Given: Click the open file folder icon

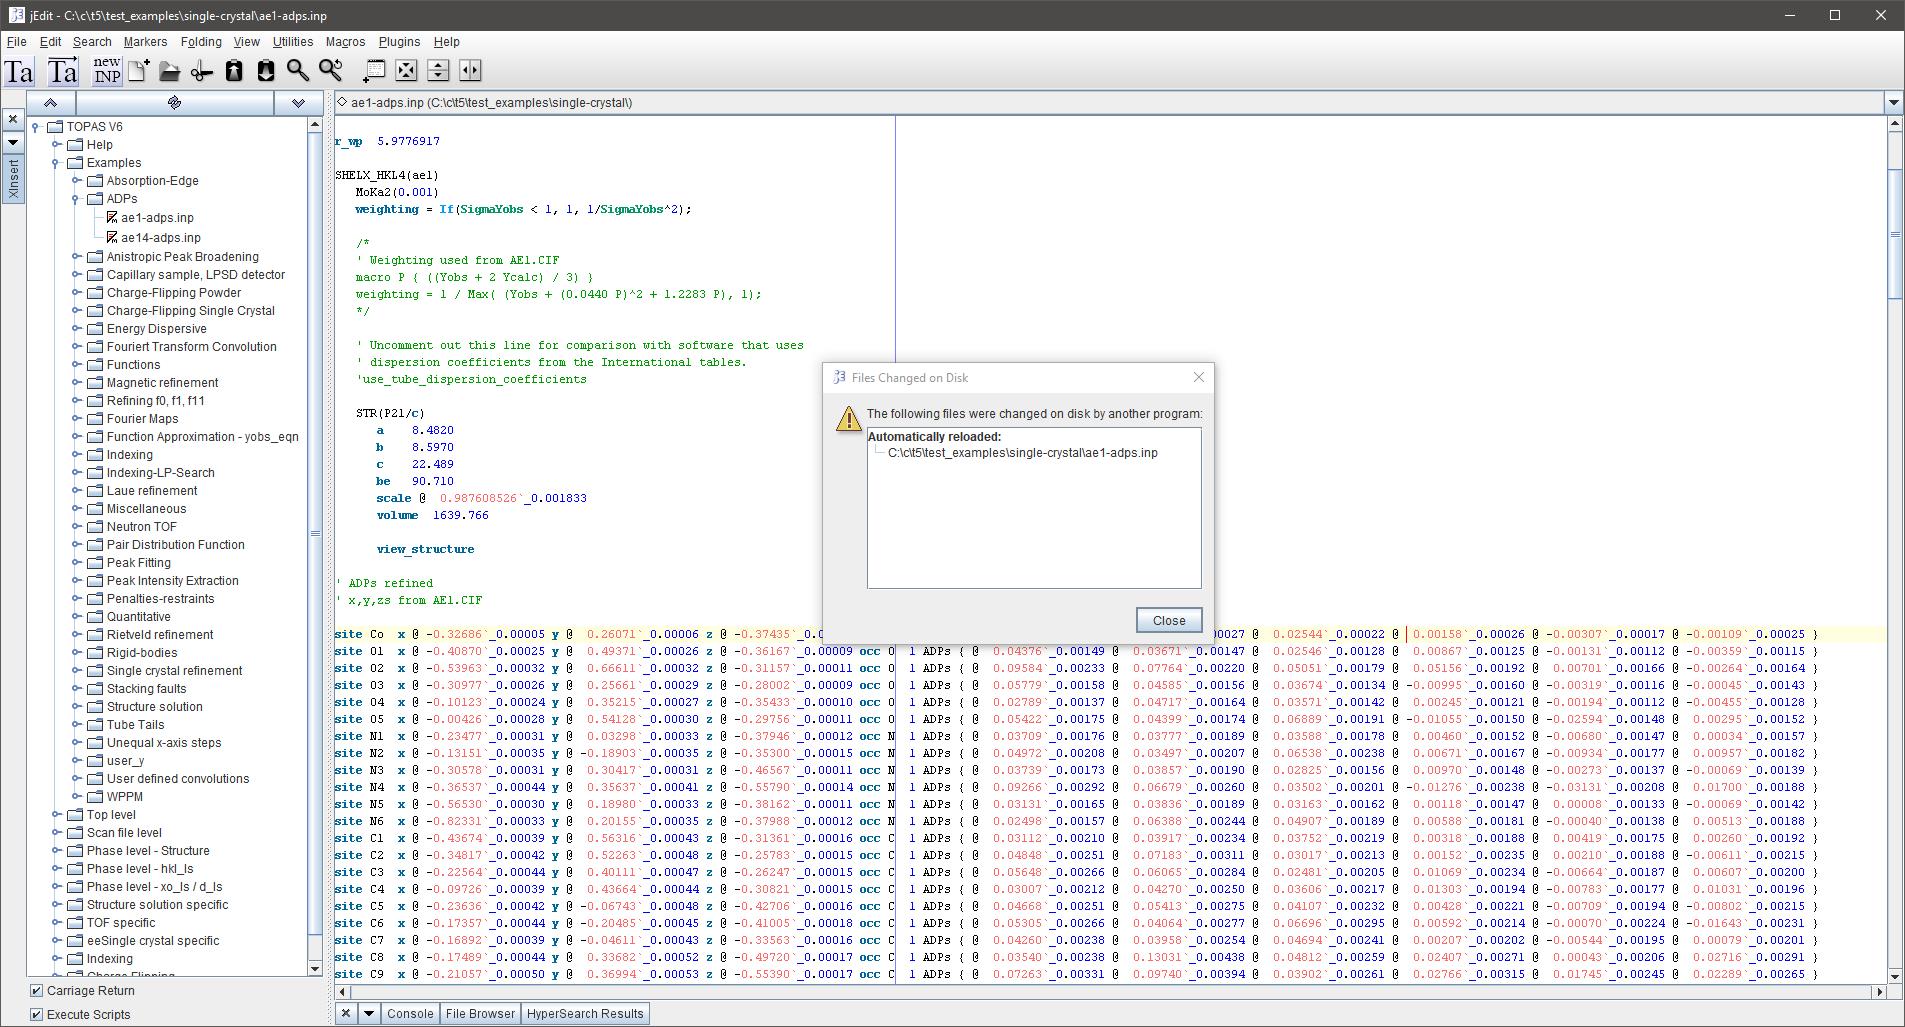Looking at the screenshot, I should coord(170,70).
